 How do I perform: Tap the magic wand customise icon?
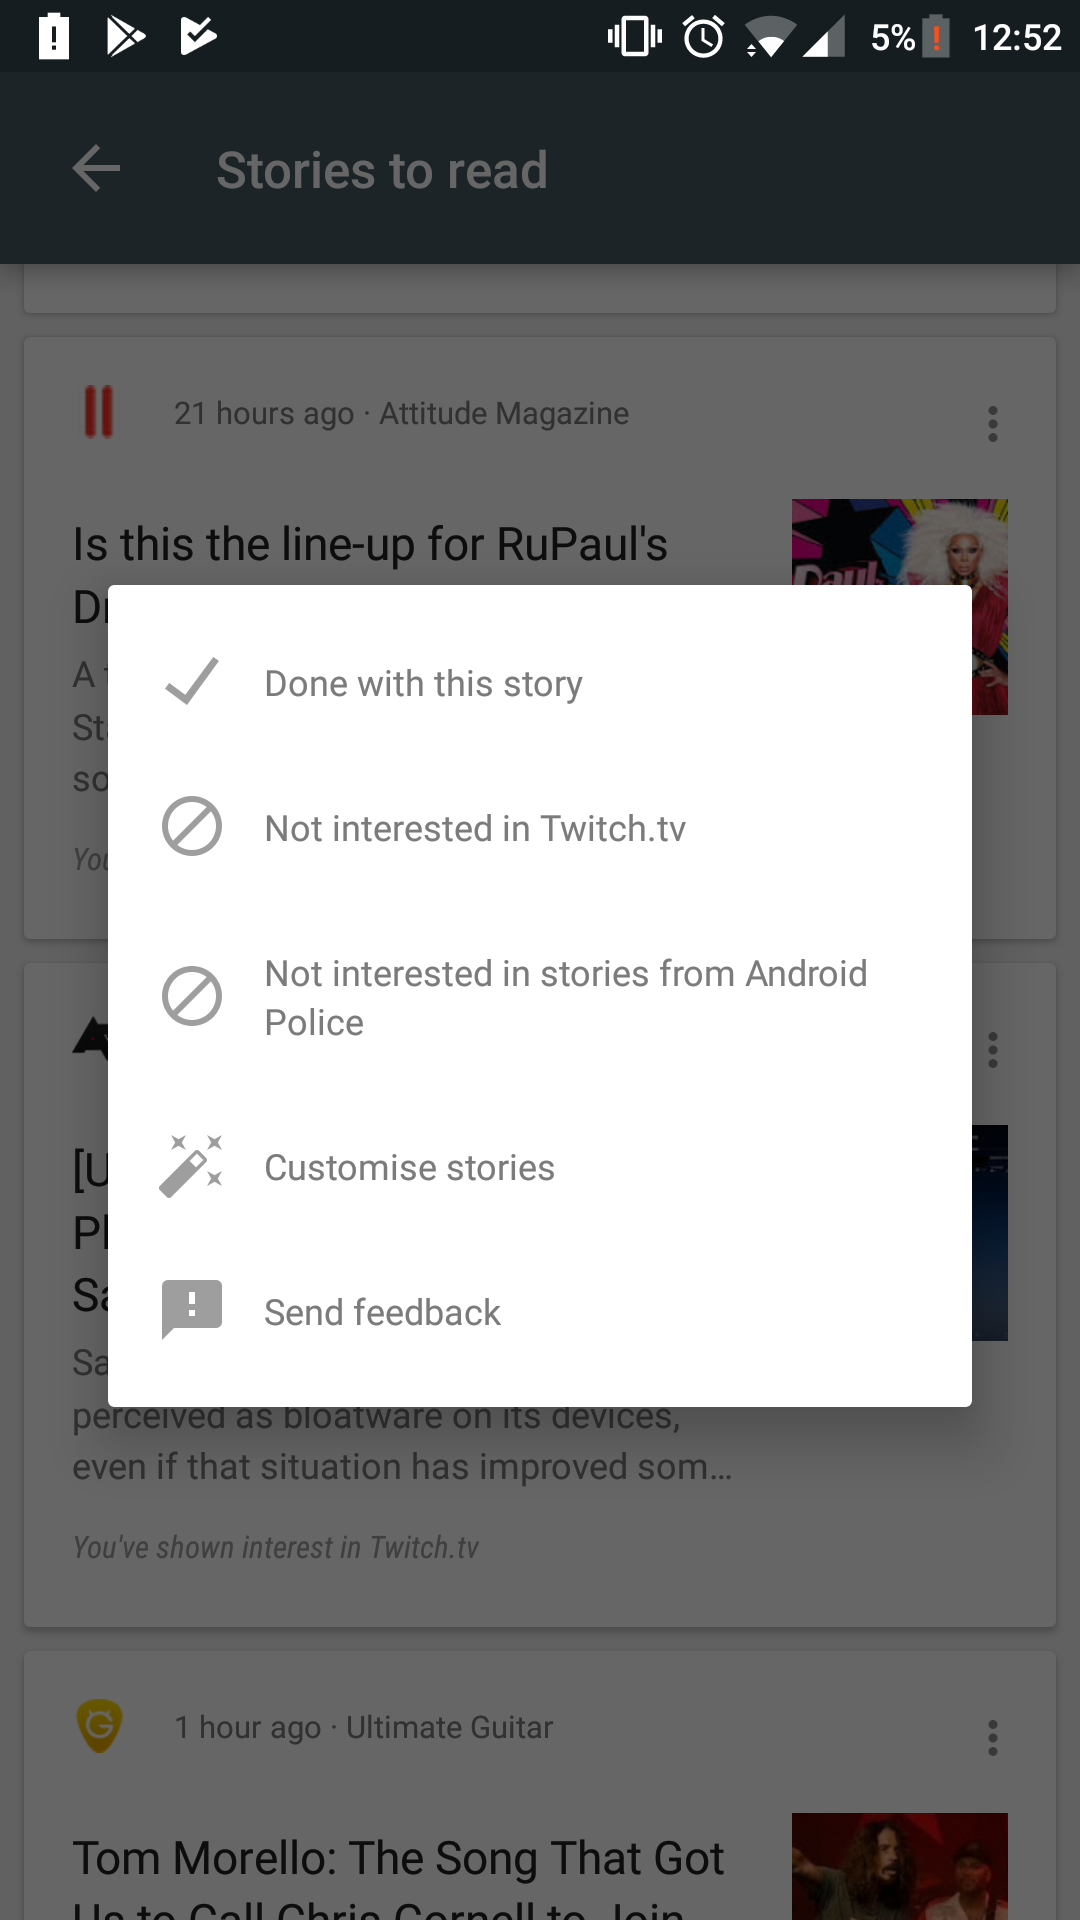pos(191,1166)
